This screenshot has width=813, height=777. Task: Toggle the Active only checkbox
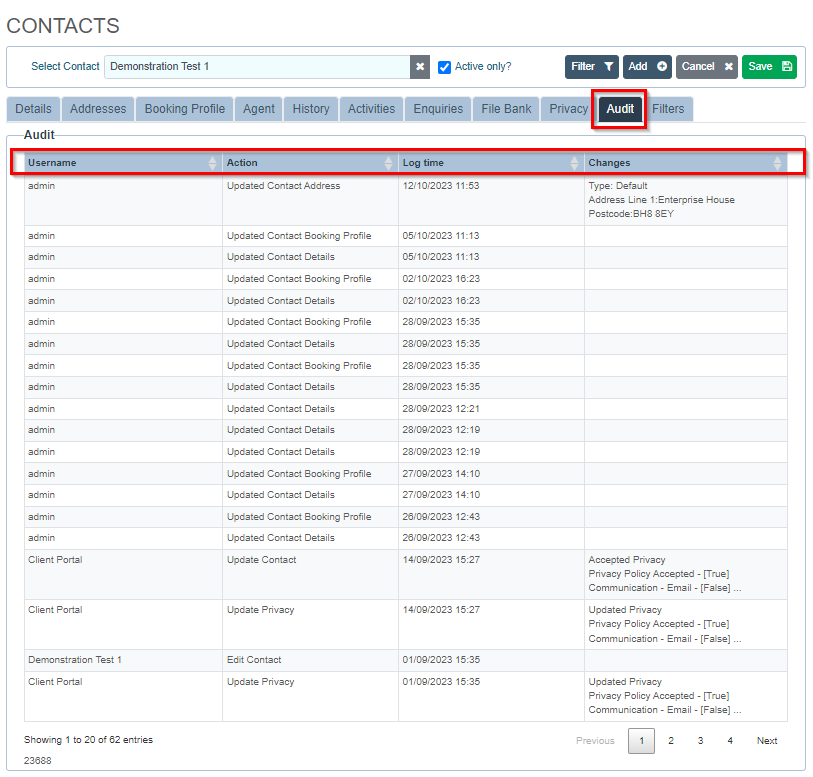(444, 67)
